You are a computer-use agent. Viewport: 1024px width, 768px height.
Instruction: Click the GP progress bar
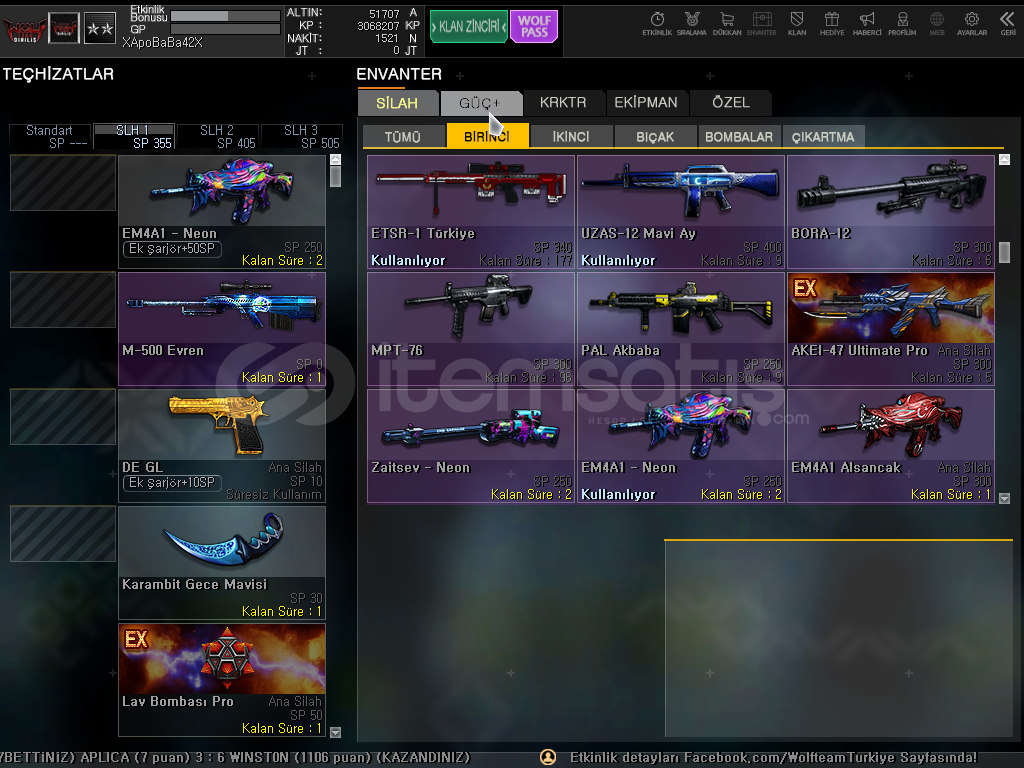pyautogui.click(x=225, y=29)
